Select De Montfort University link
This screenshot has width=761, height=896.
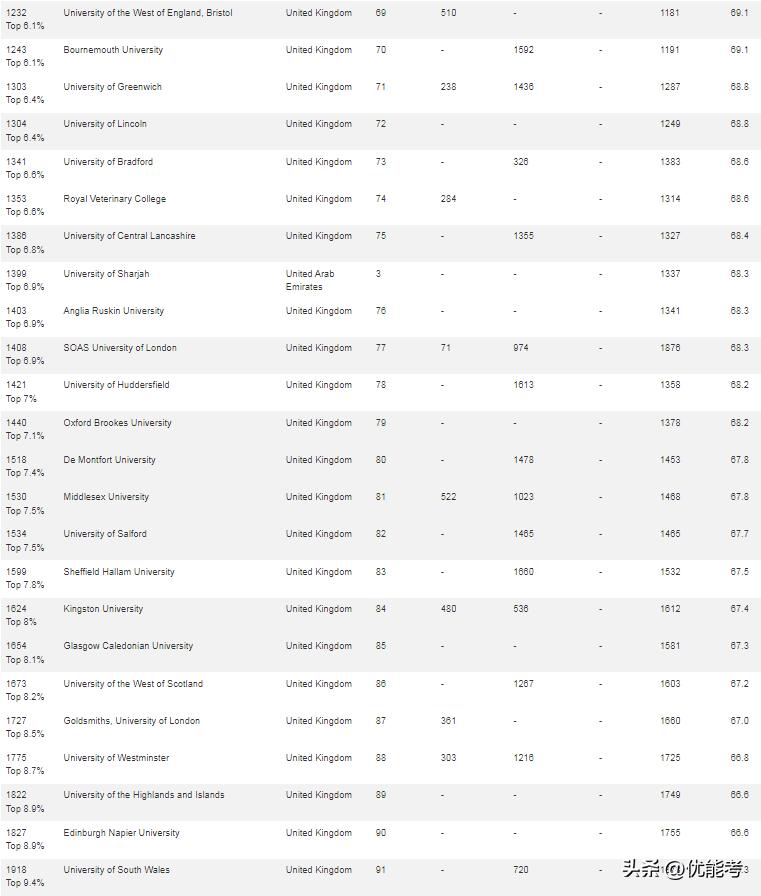tap(109, 460)
